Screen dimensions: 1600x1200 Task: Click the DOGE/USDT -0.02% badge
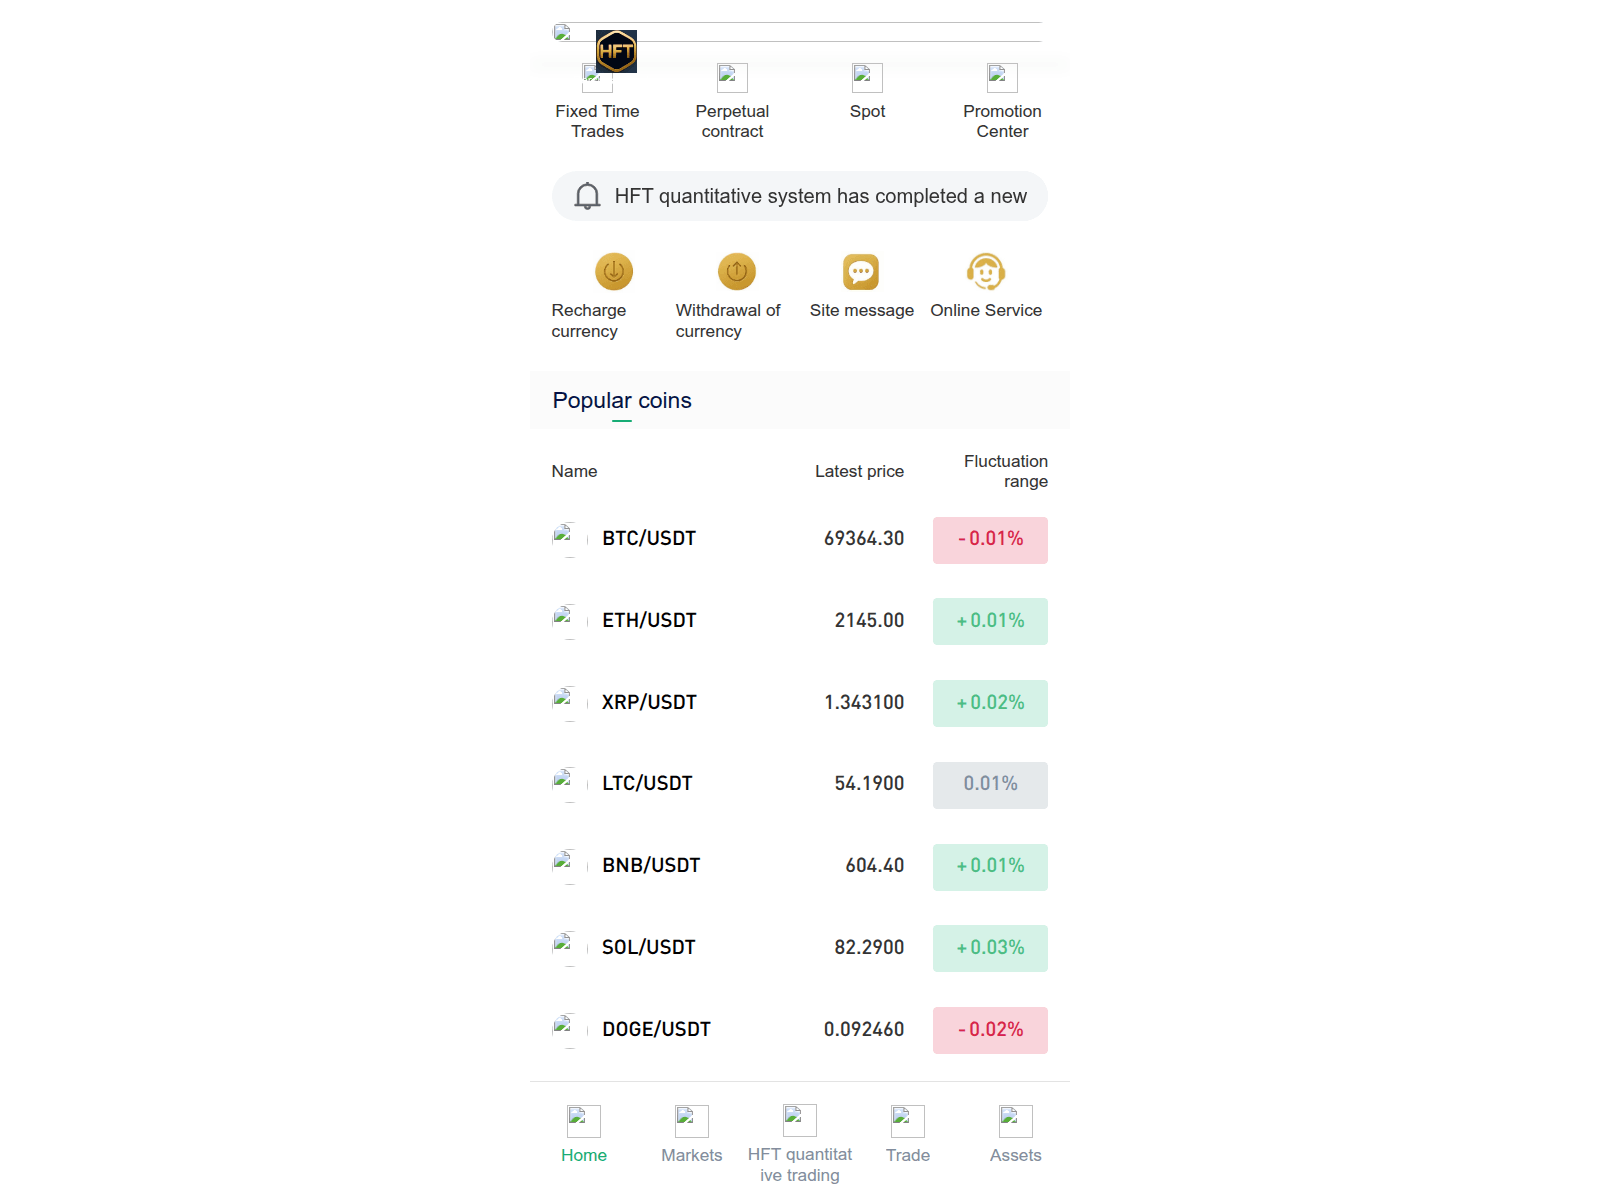(x=990, y=1030)
